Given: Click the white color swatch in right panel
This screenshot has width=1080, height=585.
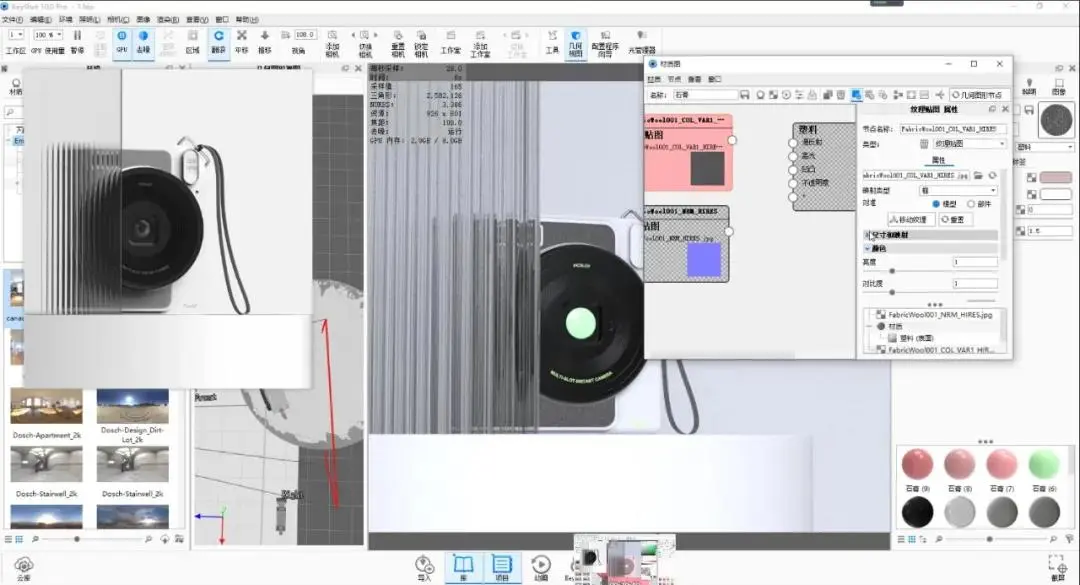Looking at the screenshot, I should (1055, 194).
